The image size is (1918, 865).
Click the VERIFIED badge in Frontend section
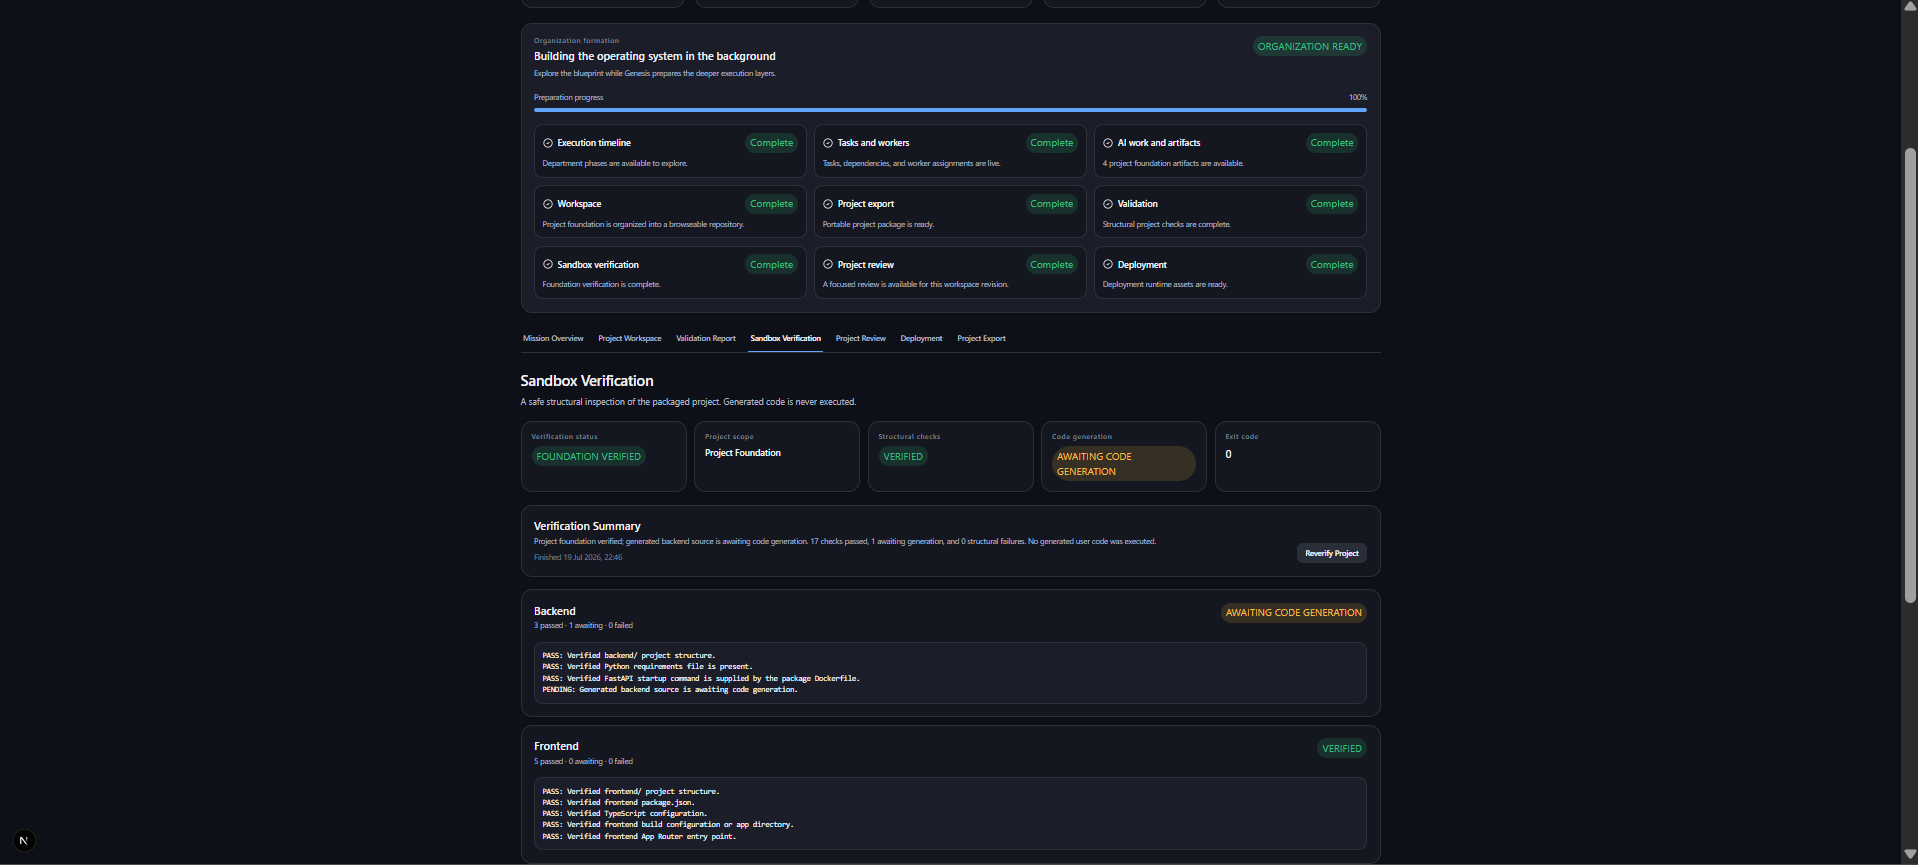(x=1342, y=749)
